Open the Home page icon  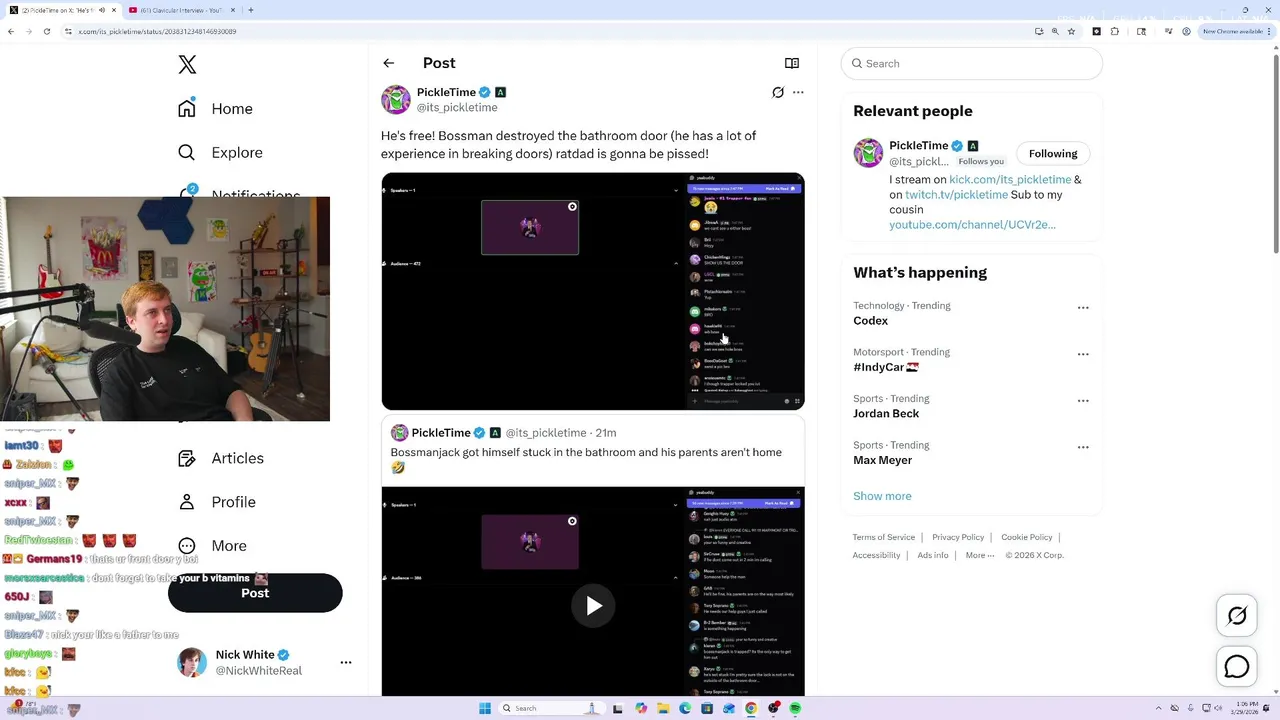click(187, 108)
